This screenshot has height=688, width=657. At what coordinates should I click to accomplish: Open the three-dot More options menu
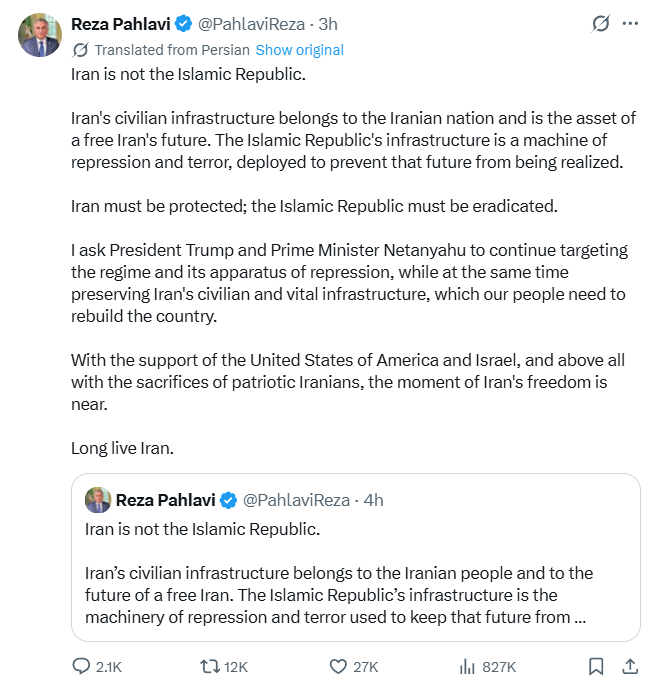(630, 23)
